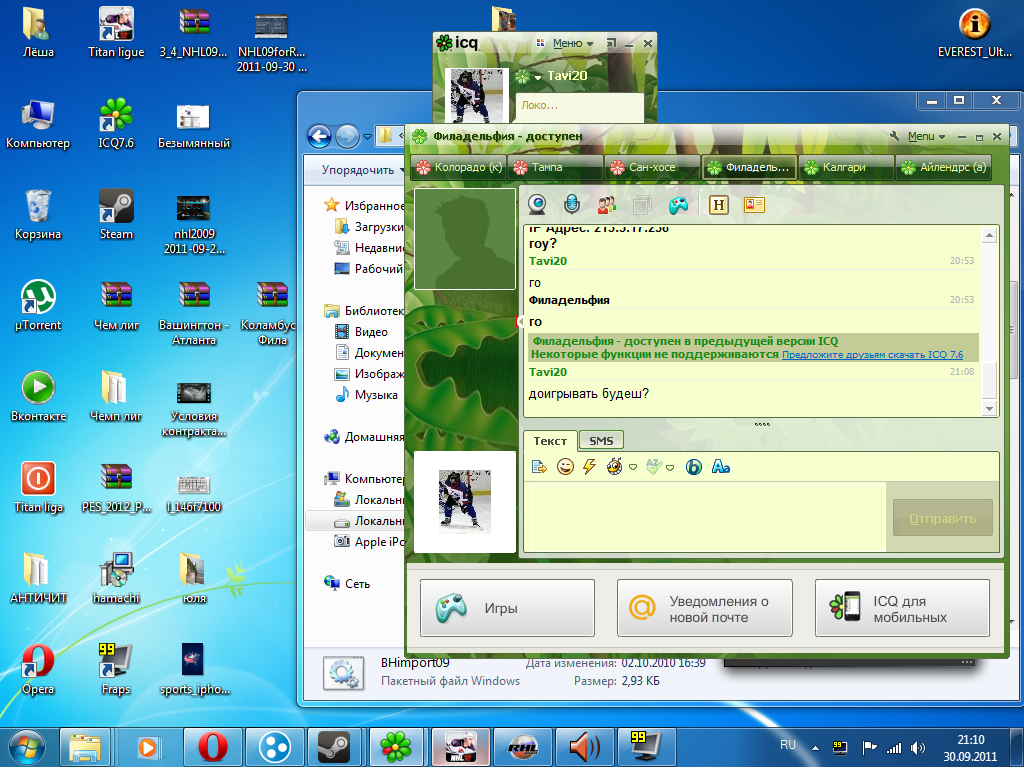This screenshot has height=768, width=1024.
Task: Open the ICQ7.6 desktop shortcut
Action: pyautogui.click(x=116, y=123)
